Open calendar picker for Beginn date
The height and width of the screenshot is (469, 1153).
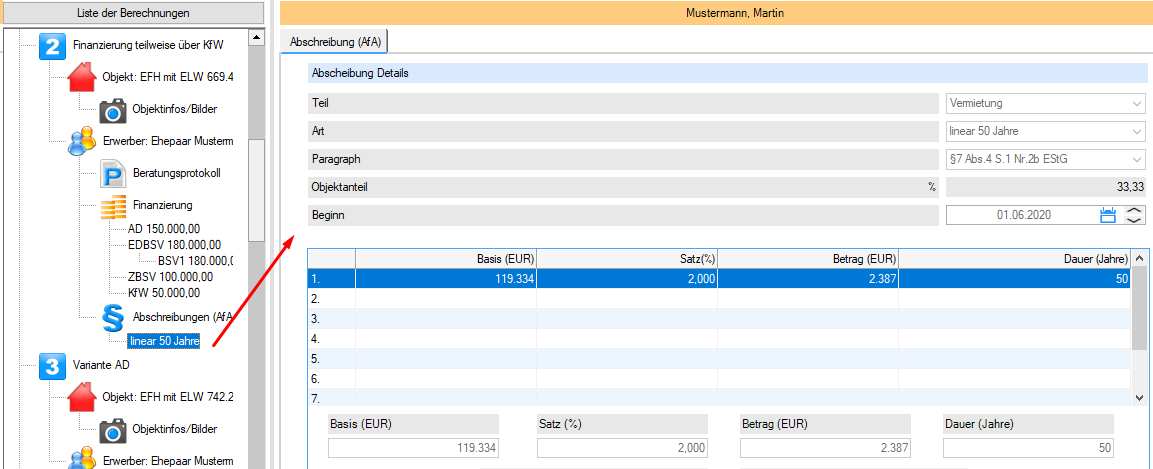[1107, 215]
